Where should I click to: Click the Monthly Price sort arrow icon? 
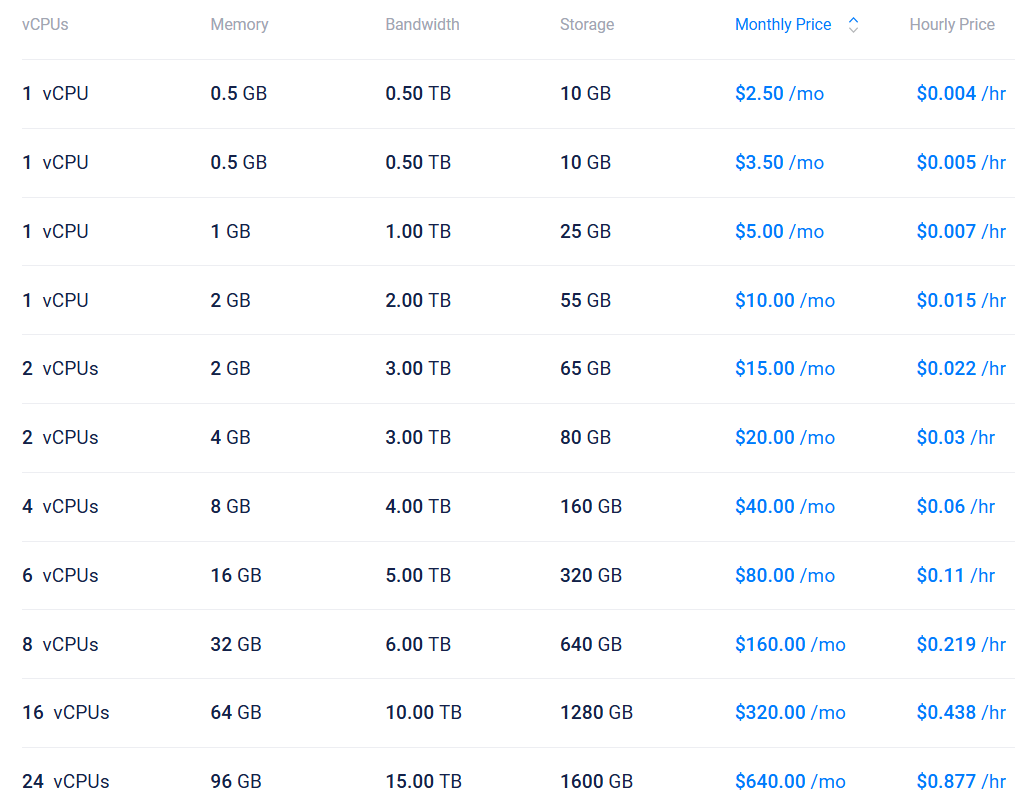[853, 25]
